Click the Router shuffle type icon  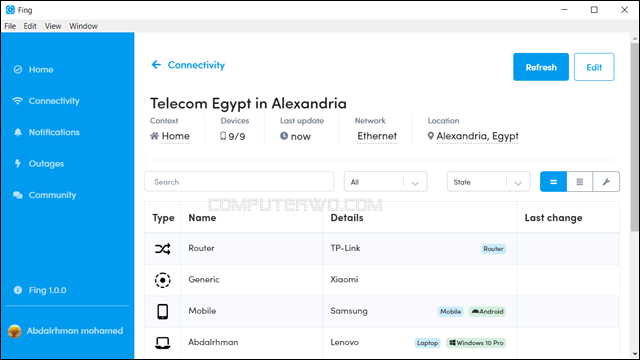click(x=162, y=249)
